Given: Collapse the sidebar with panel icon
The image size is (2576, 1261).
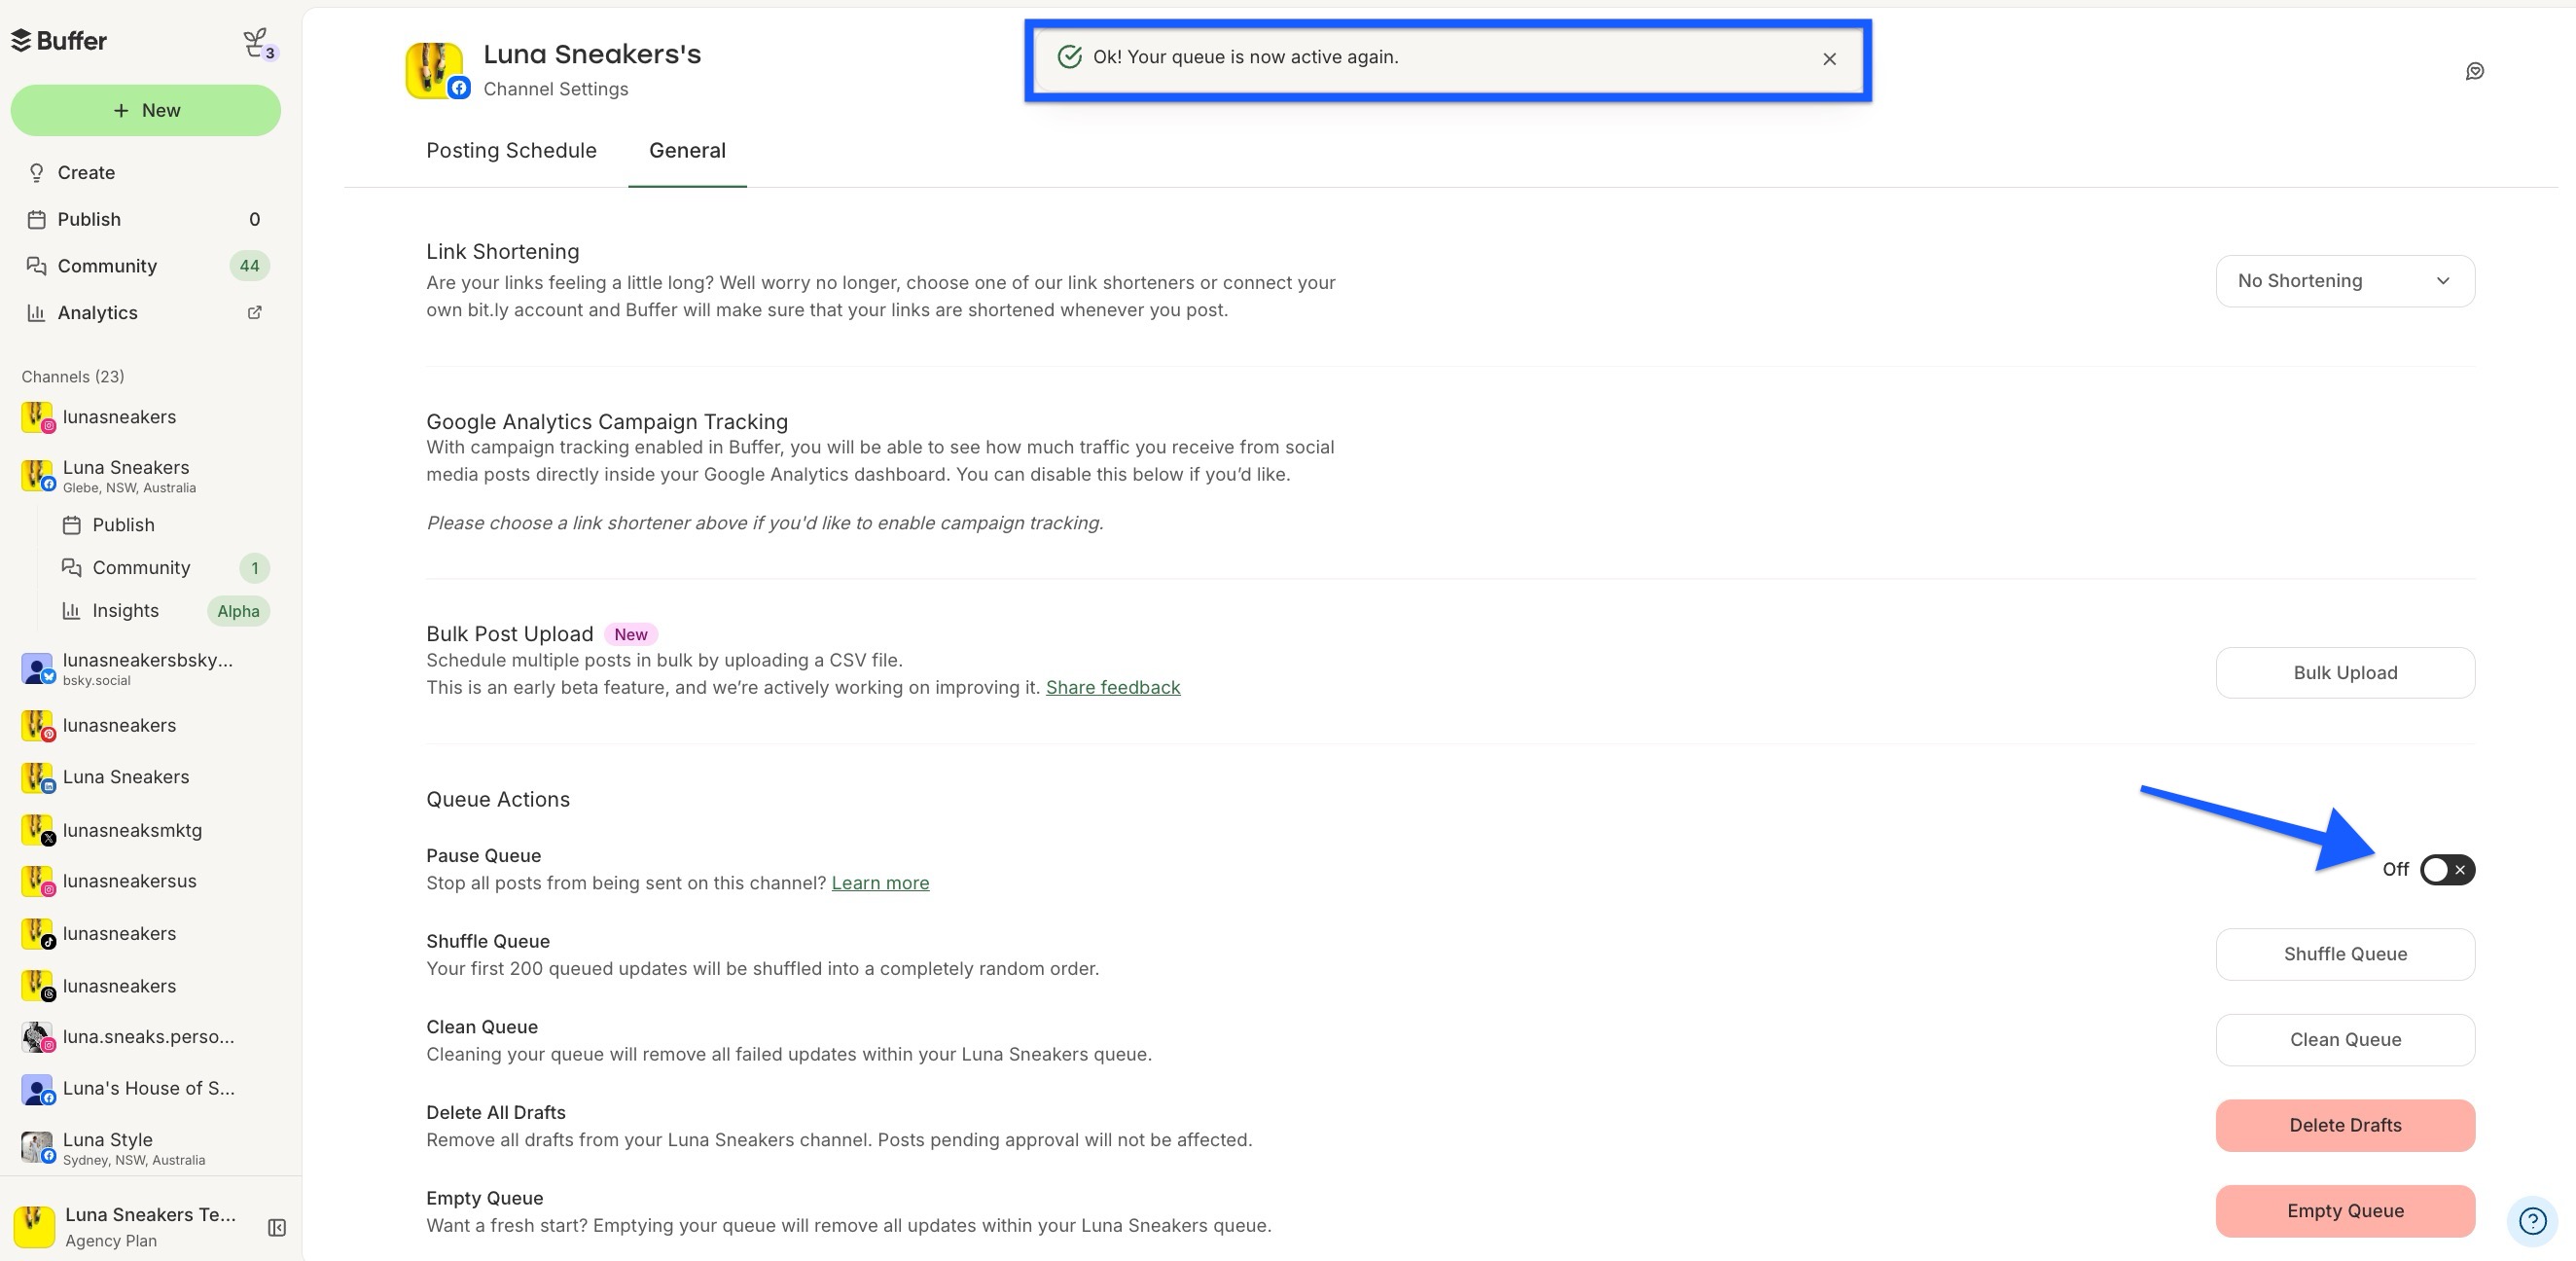Looking at the screenshot, I should 277,1228.
